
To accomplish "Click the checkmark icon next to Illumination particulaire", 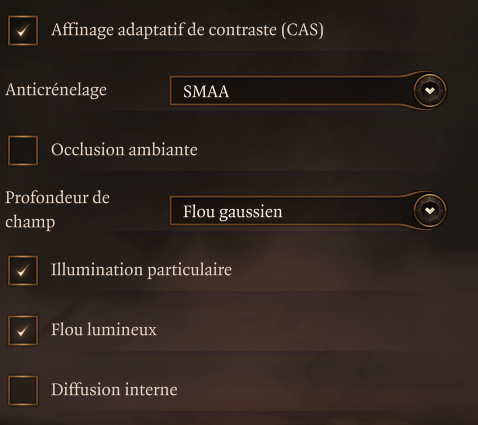I will [23, 270].
